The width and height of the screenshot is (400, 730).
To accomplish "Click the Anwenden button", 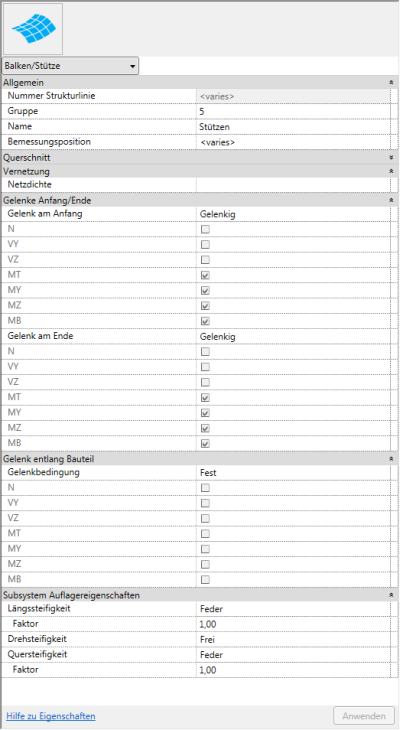I will tap(364, 716).
